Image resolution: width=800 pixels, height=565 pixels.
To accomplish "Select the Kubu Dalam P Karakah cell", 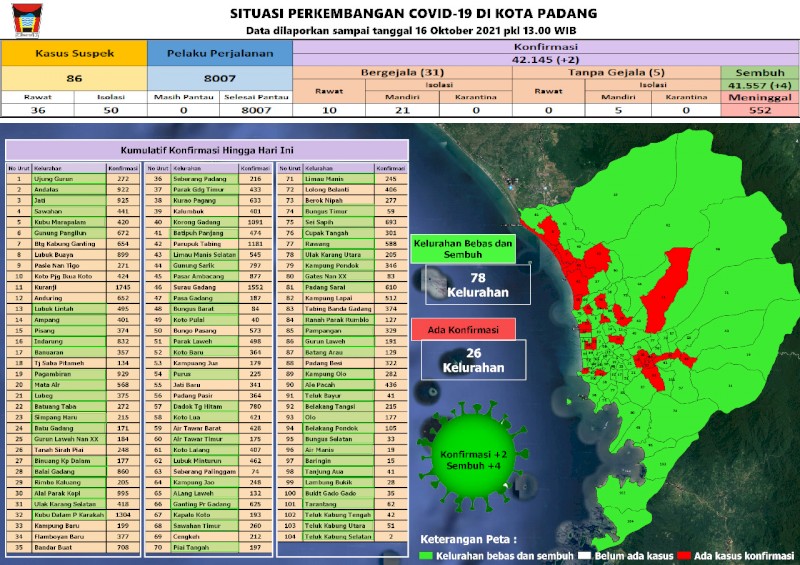I will pos(69,514).
